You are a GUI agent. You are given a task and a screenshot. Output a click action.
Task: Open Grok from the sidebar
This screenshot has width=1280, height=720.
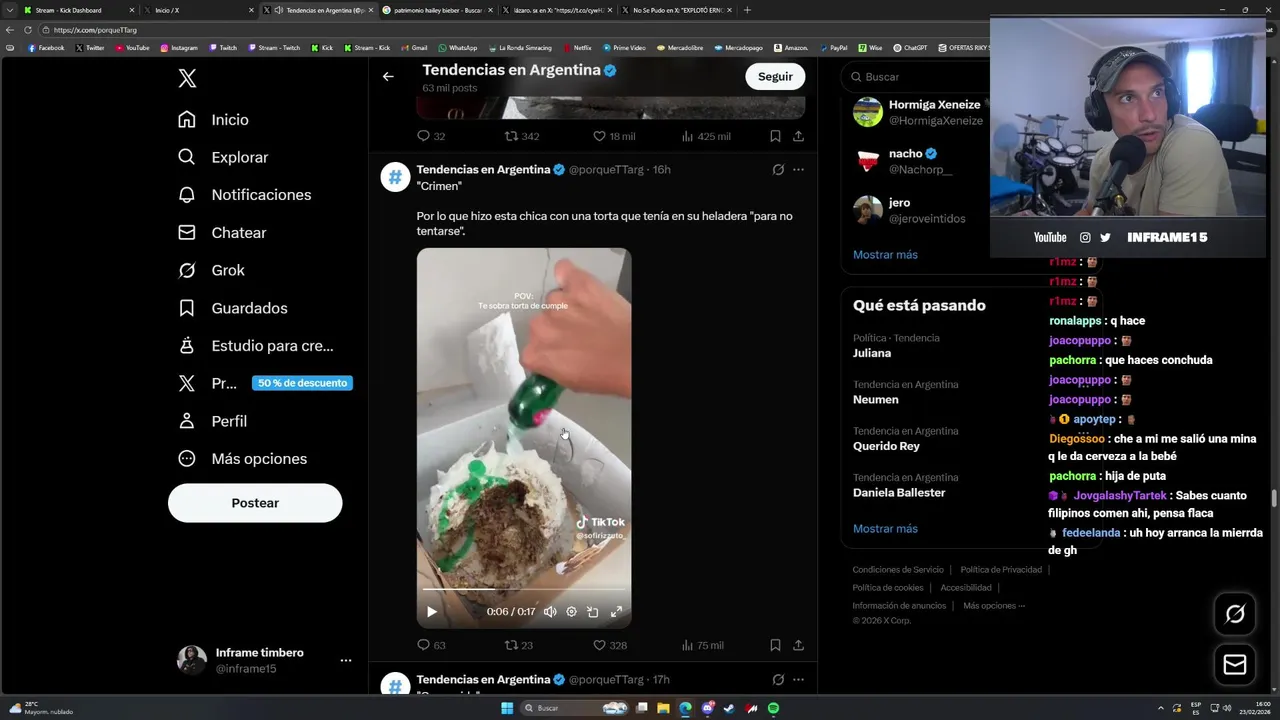click(211, 270)
